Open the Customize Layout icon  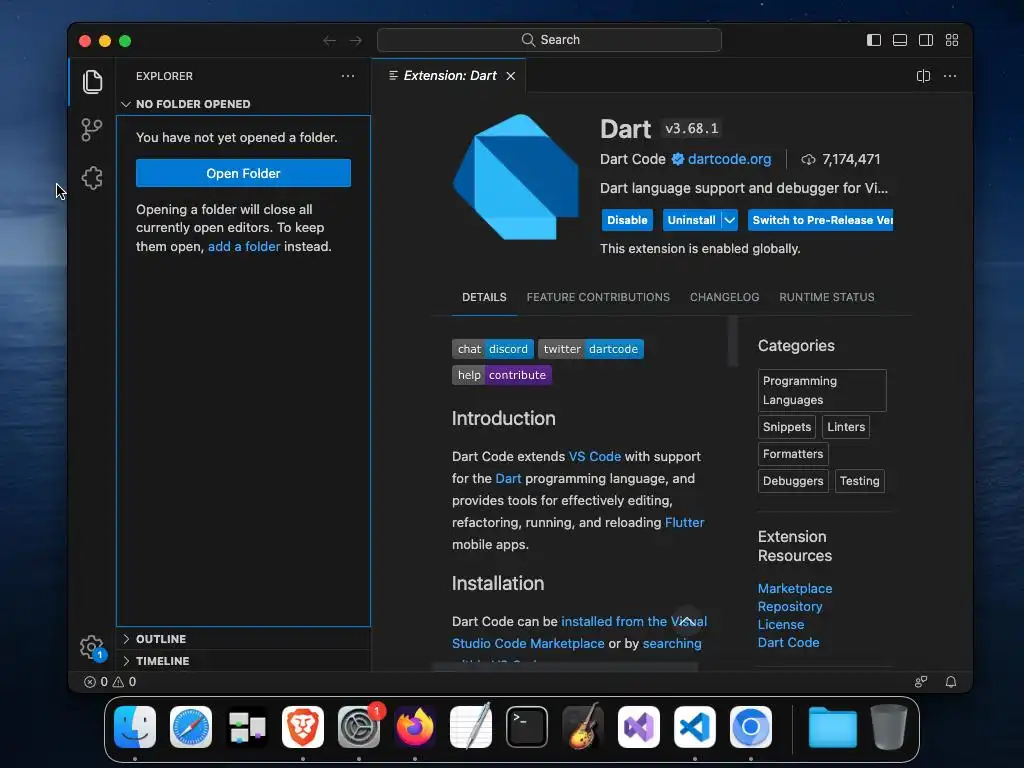pos(952,40)
